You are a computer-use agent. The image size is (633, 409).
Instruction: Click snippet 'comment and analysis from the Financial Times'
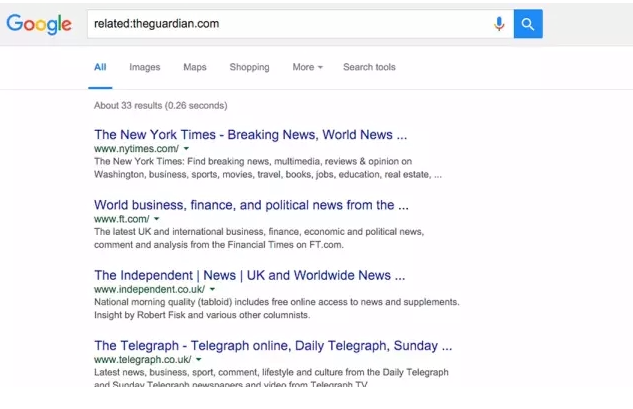pos(259,238)
